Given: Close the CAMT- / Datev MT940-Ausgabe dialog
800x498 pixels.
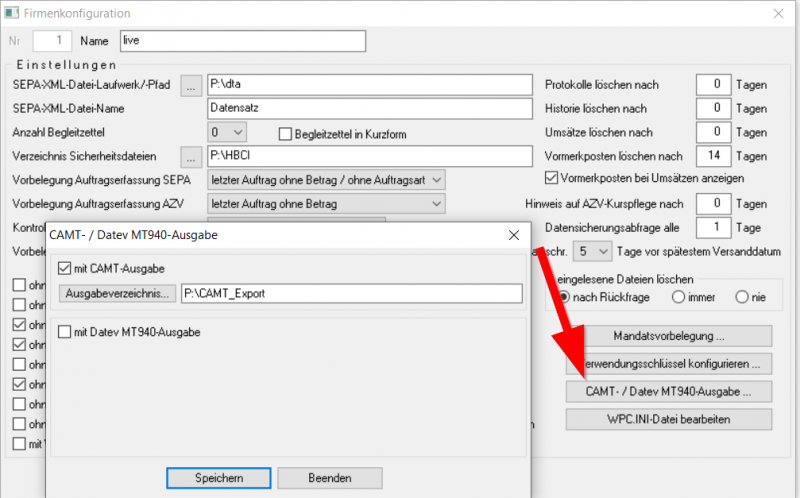Looking at the screenshot, I should (513, 236).
